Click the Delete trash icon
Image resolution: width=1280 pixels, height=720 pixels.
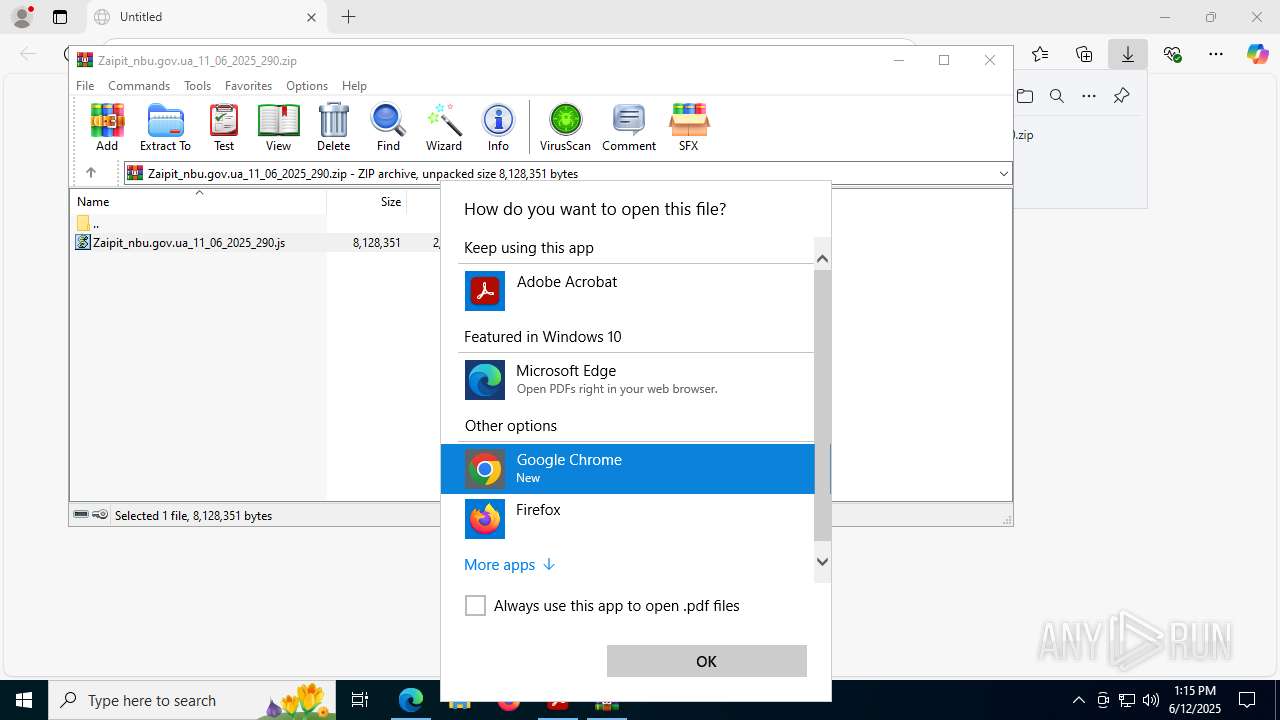pos(333,127)
